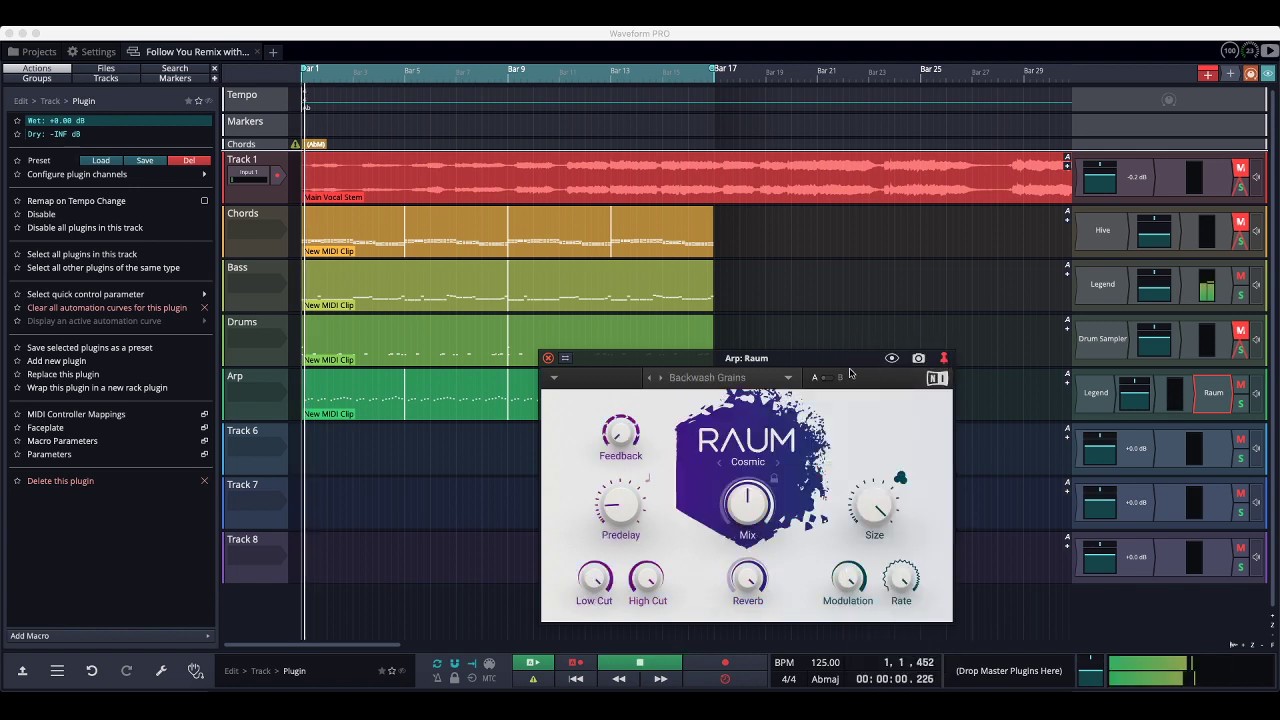Select the Markers tab in sidebar
Screen dimensions: 1280x720
[x=175, y=78]
